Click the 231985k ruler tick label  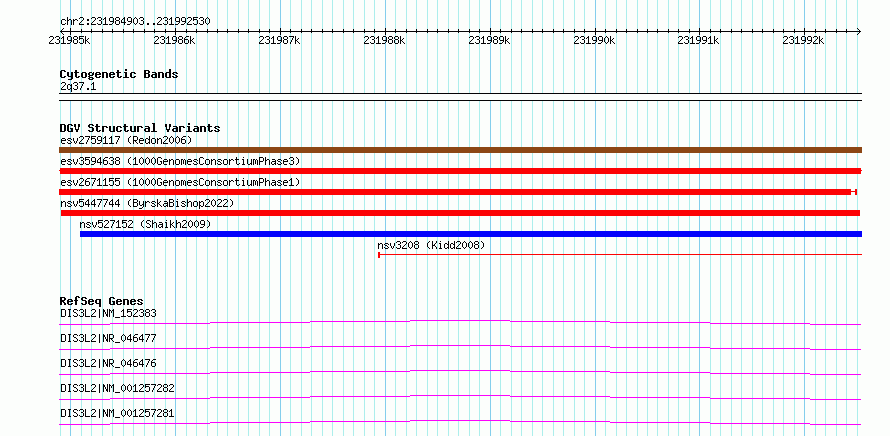click(69, 40)
